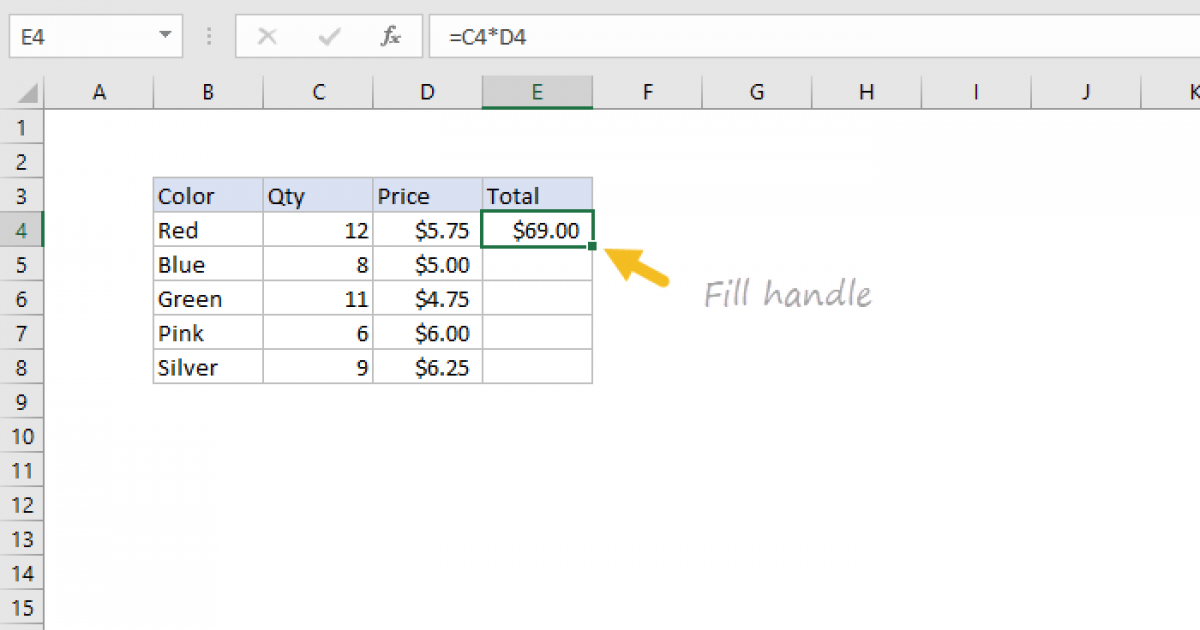Click the Pink price cell $6.00

point(427,333)
